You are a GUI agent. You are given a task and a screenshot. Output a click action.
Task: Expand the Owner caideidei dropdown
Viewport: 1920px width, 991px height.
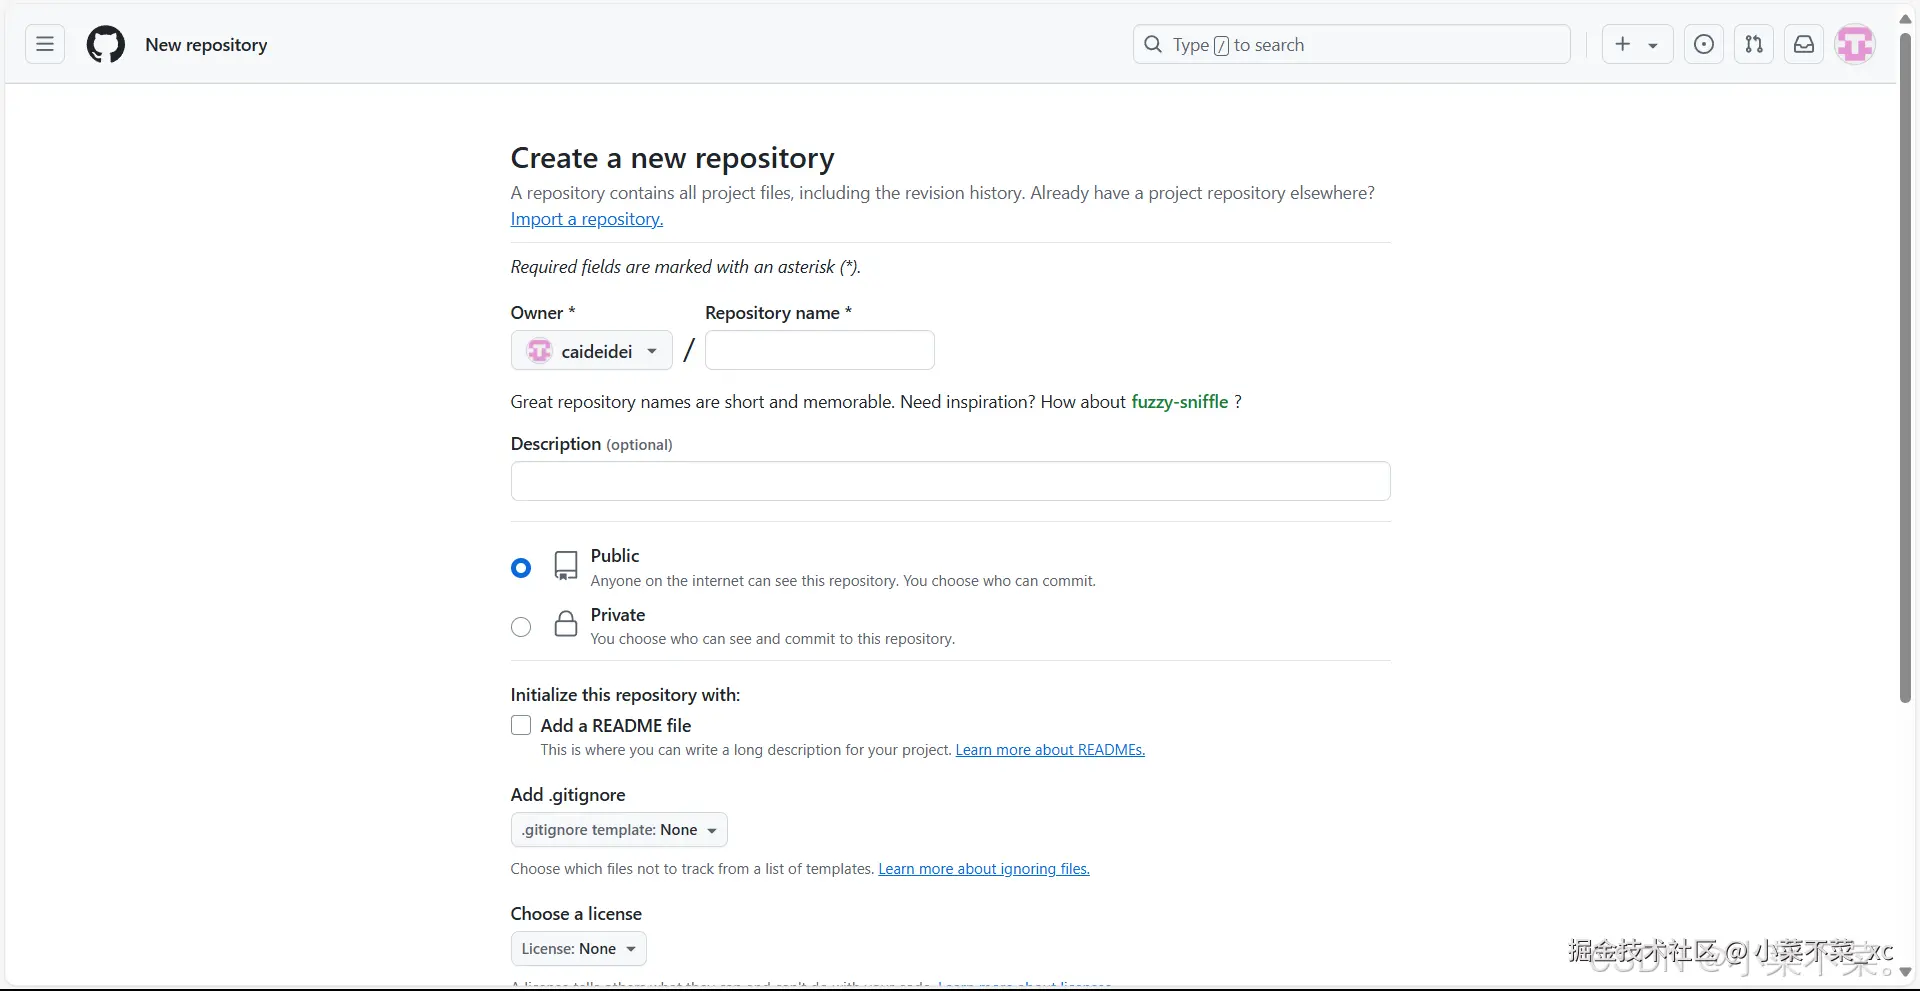(x=592, y=351)
